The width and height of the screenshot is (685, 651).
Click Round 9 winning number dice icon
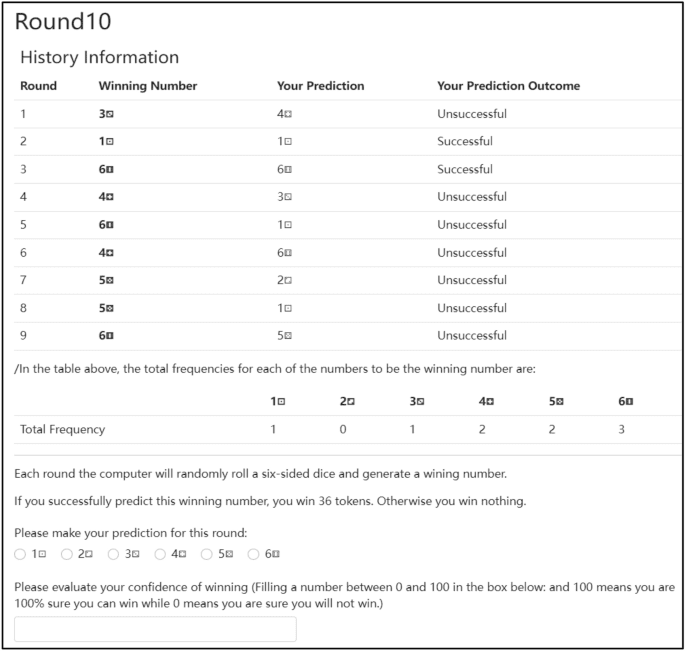(110, 336)
